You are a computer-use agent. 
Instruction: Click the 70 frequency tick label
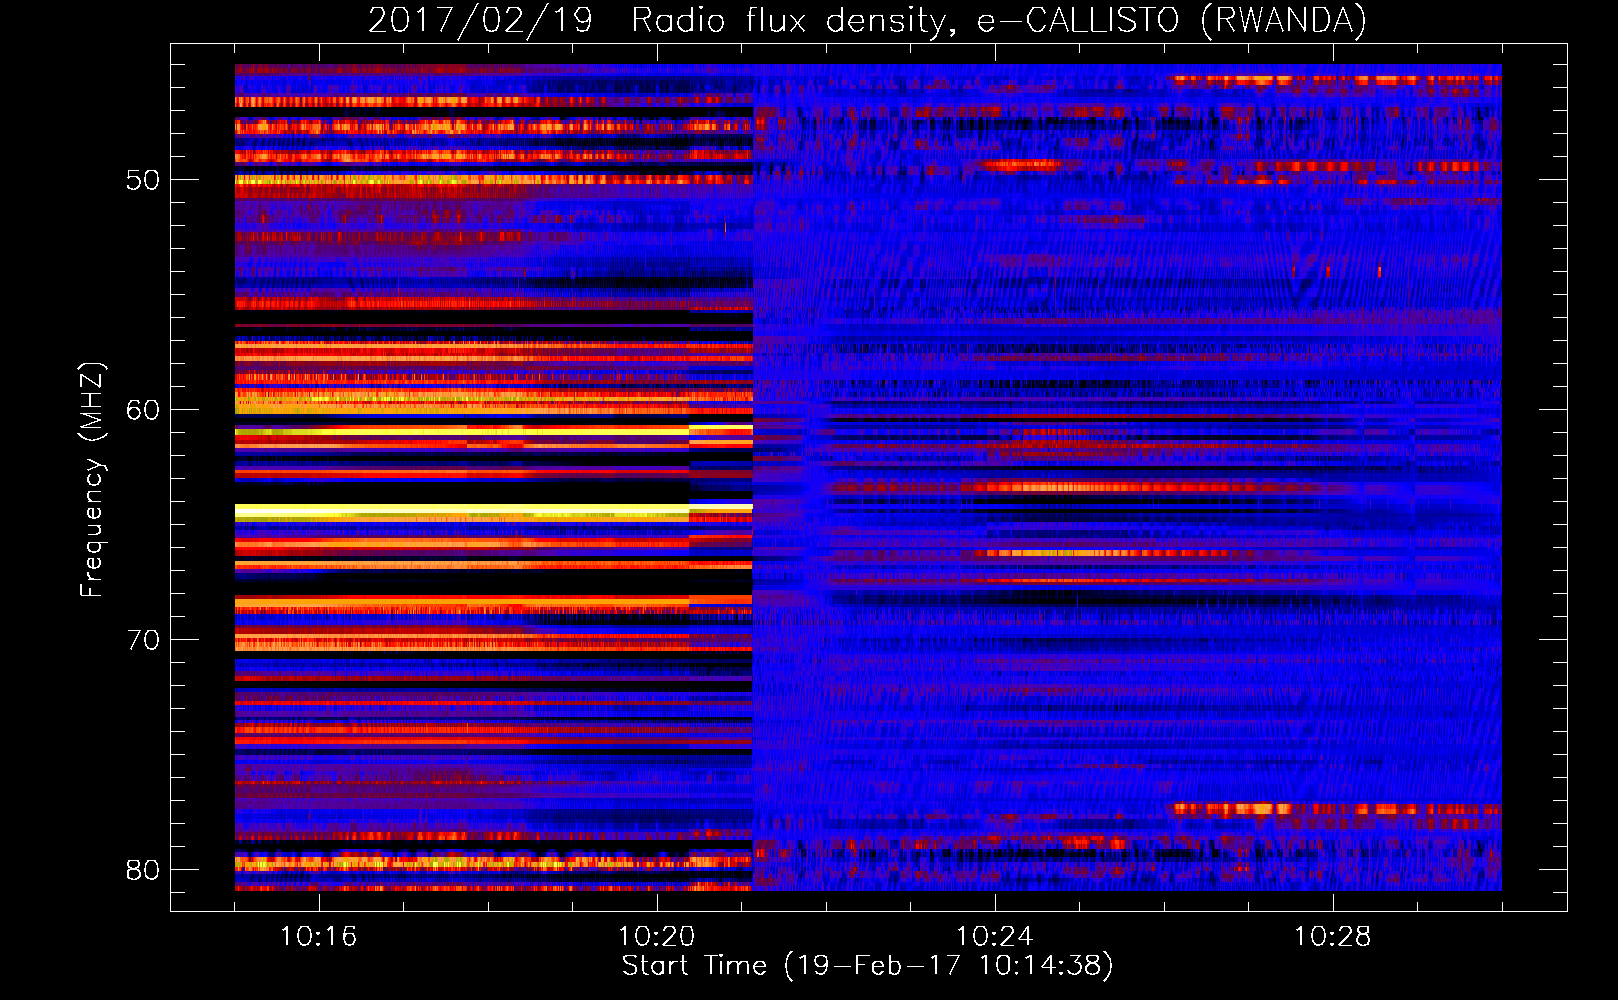[143, 640]
